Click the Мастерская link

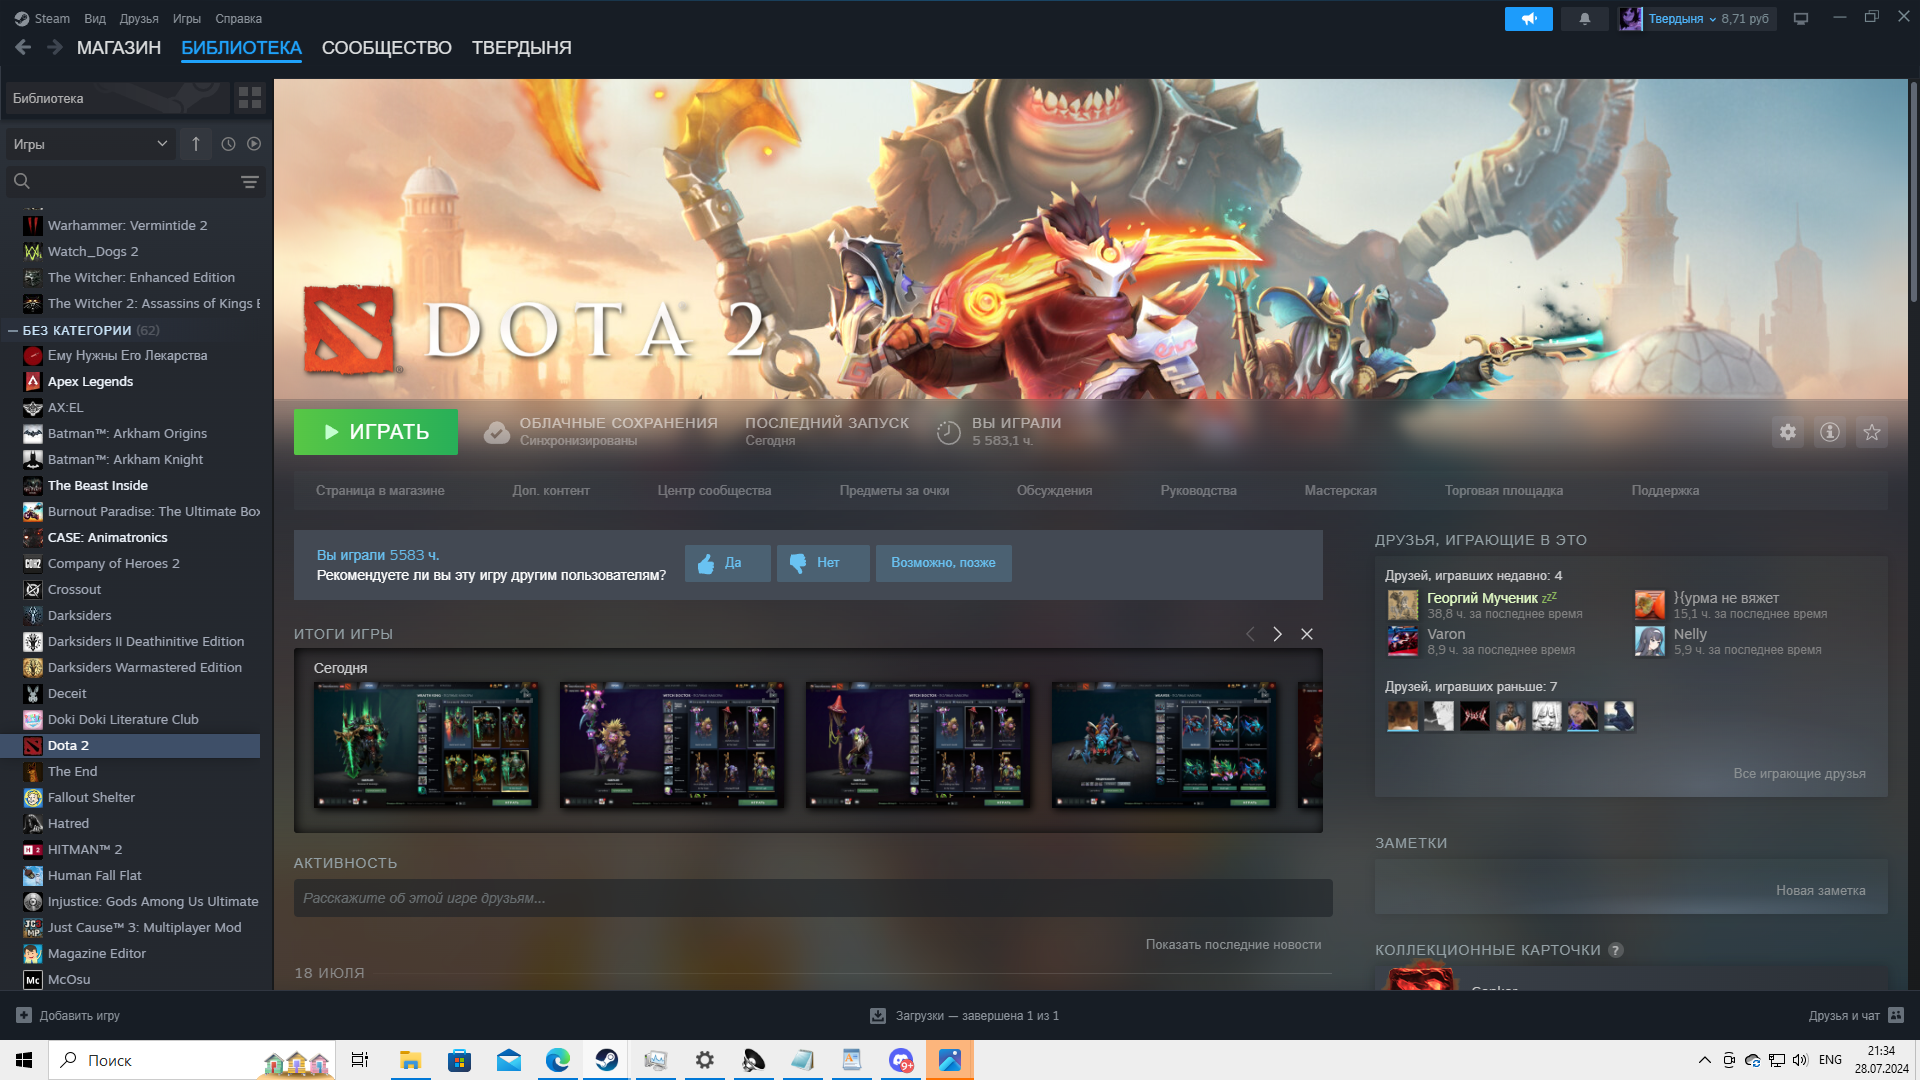[x=1340, y=490]
